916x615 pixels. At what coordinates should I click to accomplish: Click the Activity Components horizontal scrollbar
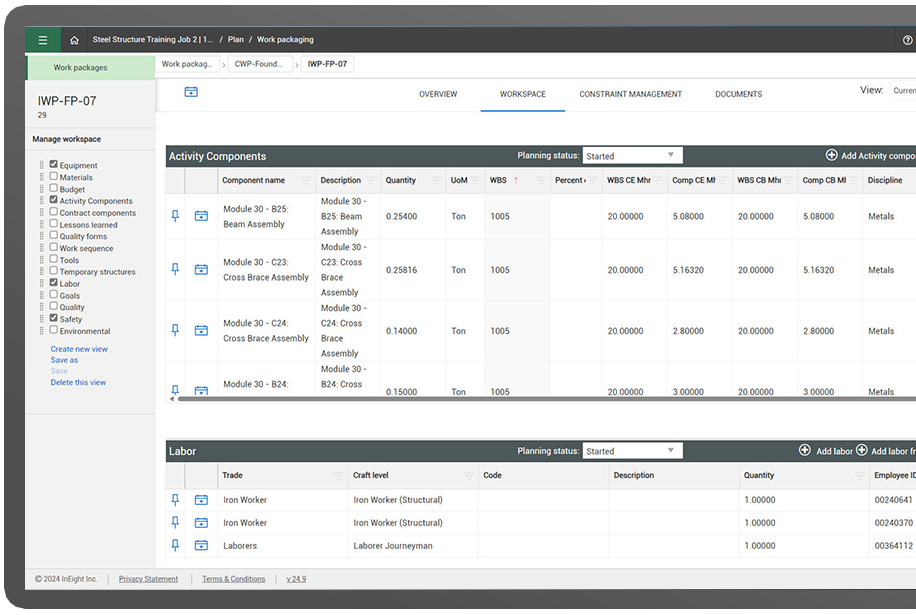pyautogui.click(x=500, y=399)
